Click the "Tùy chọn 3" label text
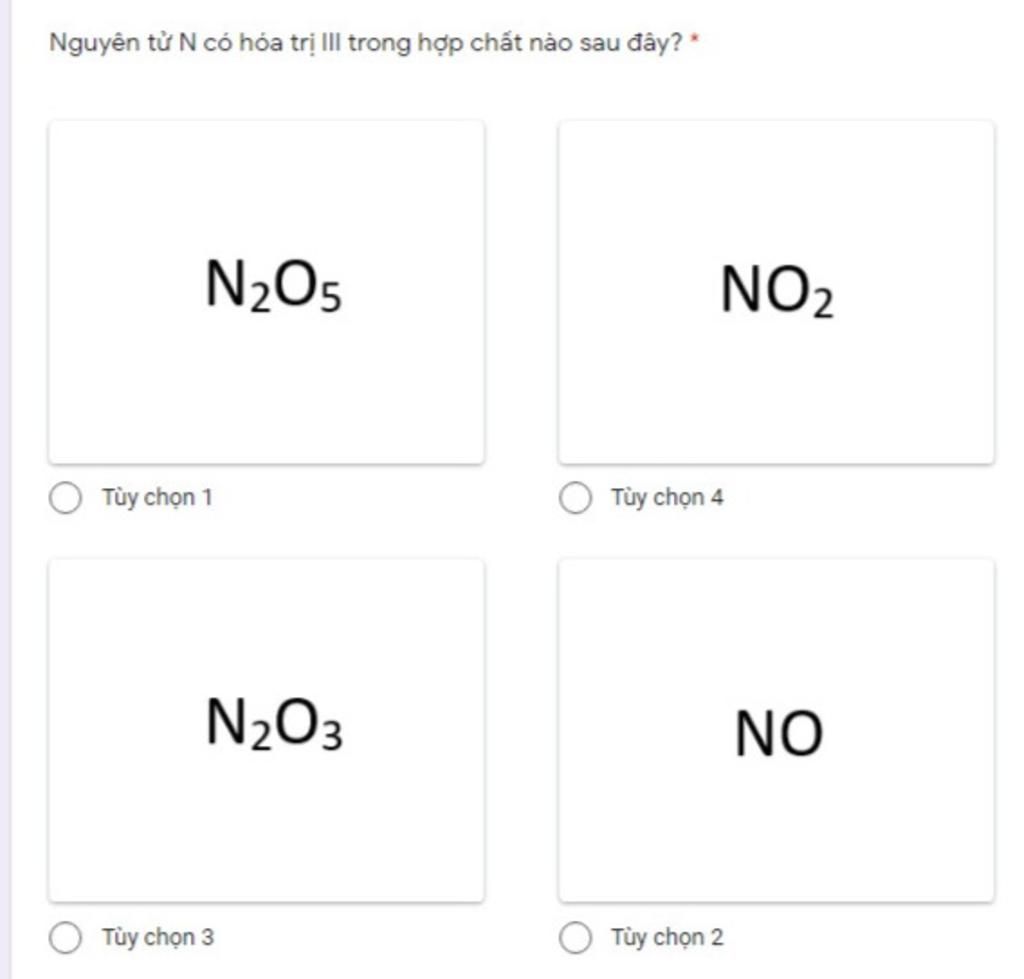 click(157, 937)
